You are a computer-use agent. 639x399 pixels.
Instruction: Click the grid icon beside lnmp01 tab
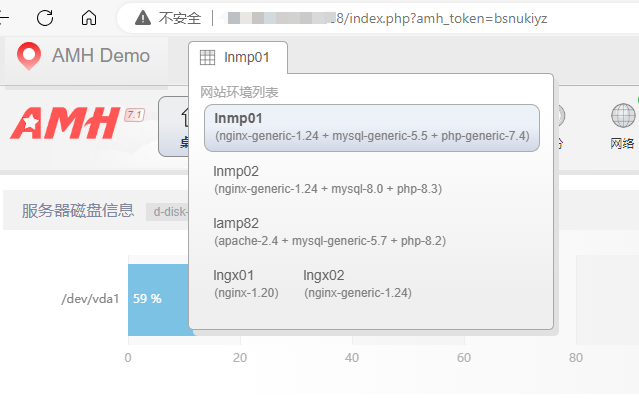coord(207,57)
